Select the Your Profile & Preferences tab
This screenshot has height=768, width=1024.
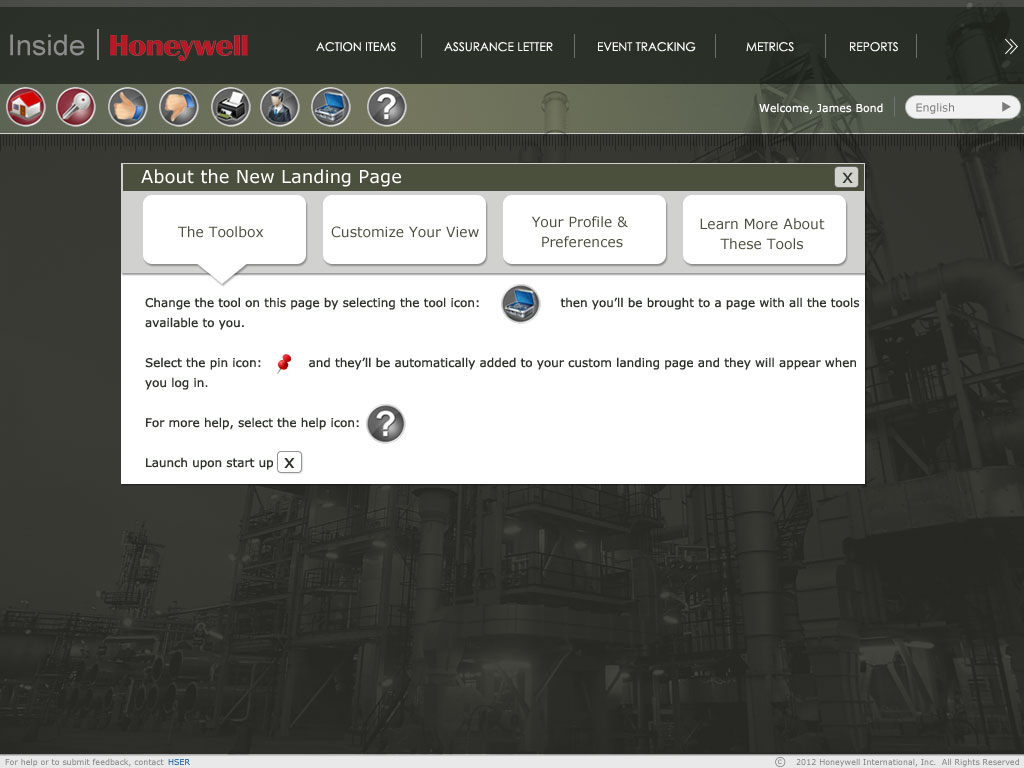coord(584,231)
